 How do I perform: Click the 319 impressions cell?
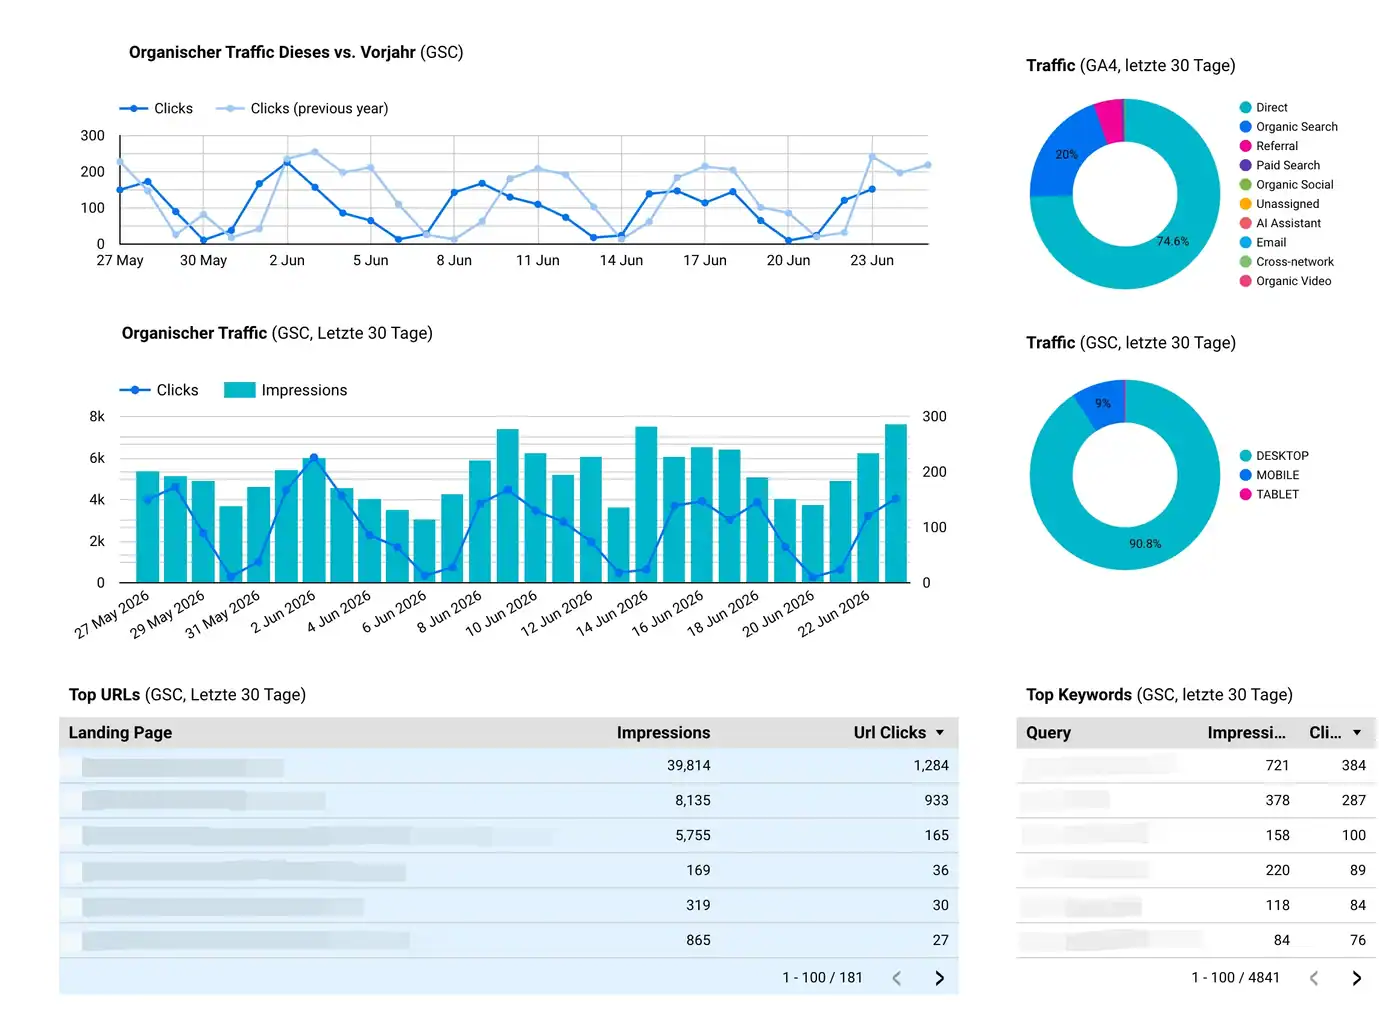(698, 906)
